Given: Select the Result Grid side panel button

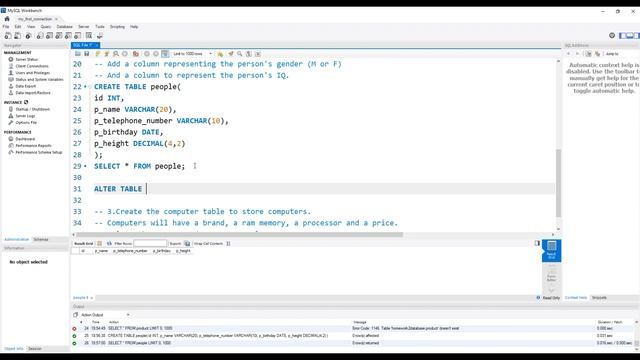Looking at the screenshot, I should pyautogui.click(x=551, y=250).
